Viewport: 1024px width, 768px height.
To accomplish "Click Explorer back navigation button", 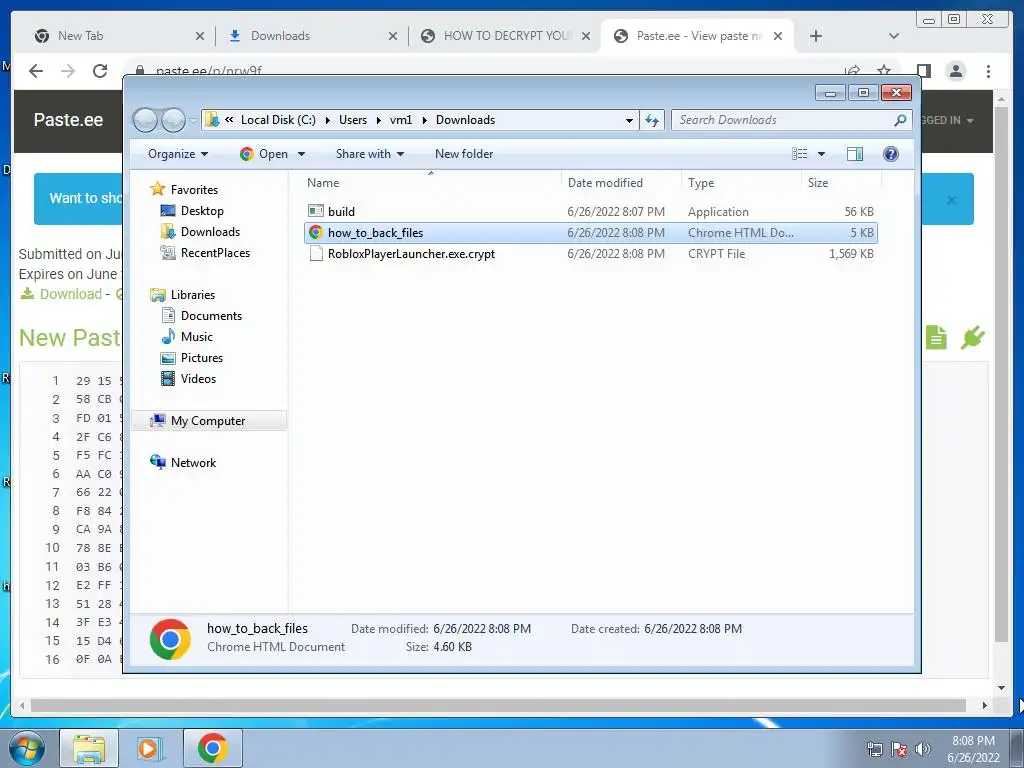I will 145,120.
